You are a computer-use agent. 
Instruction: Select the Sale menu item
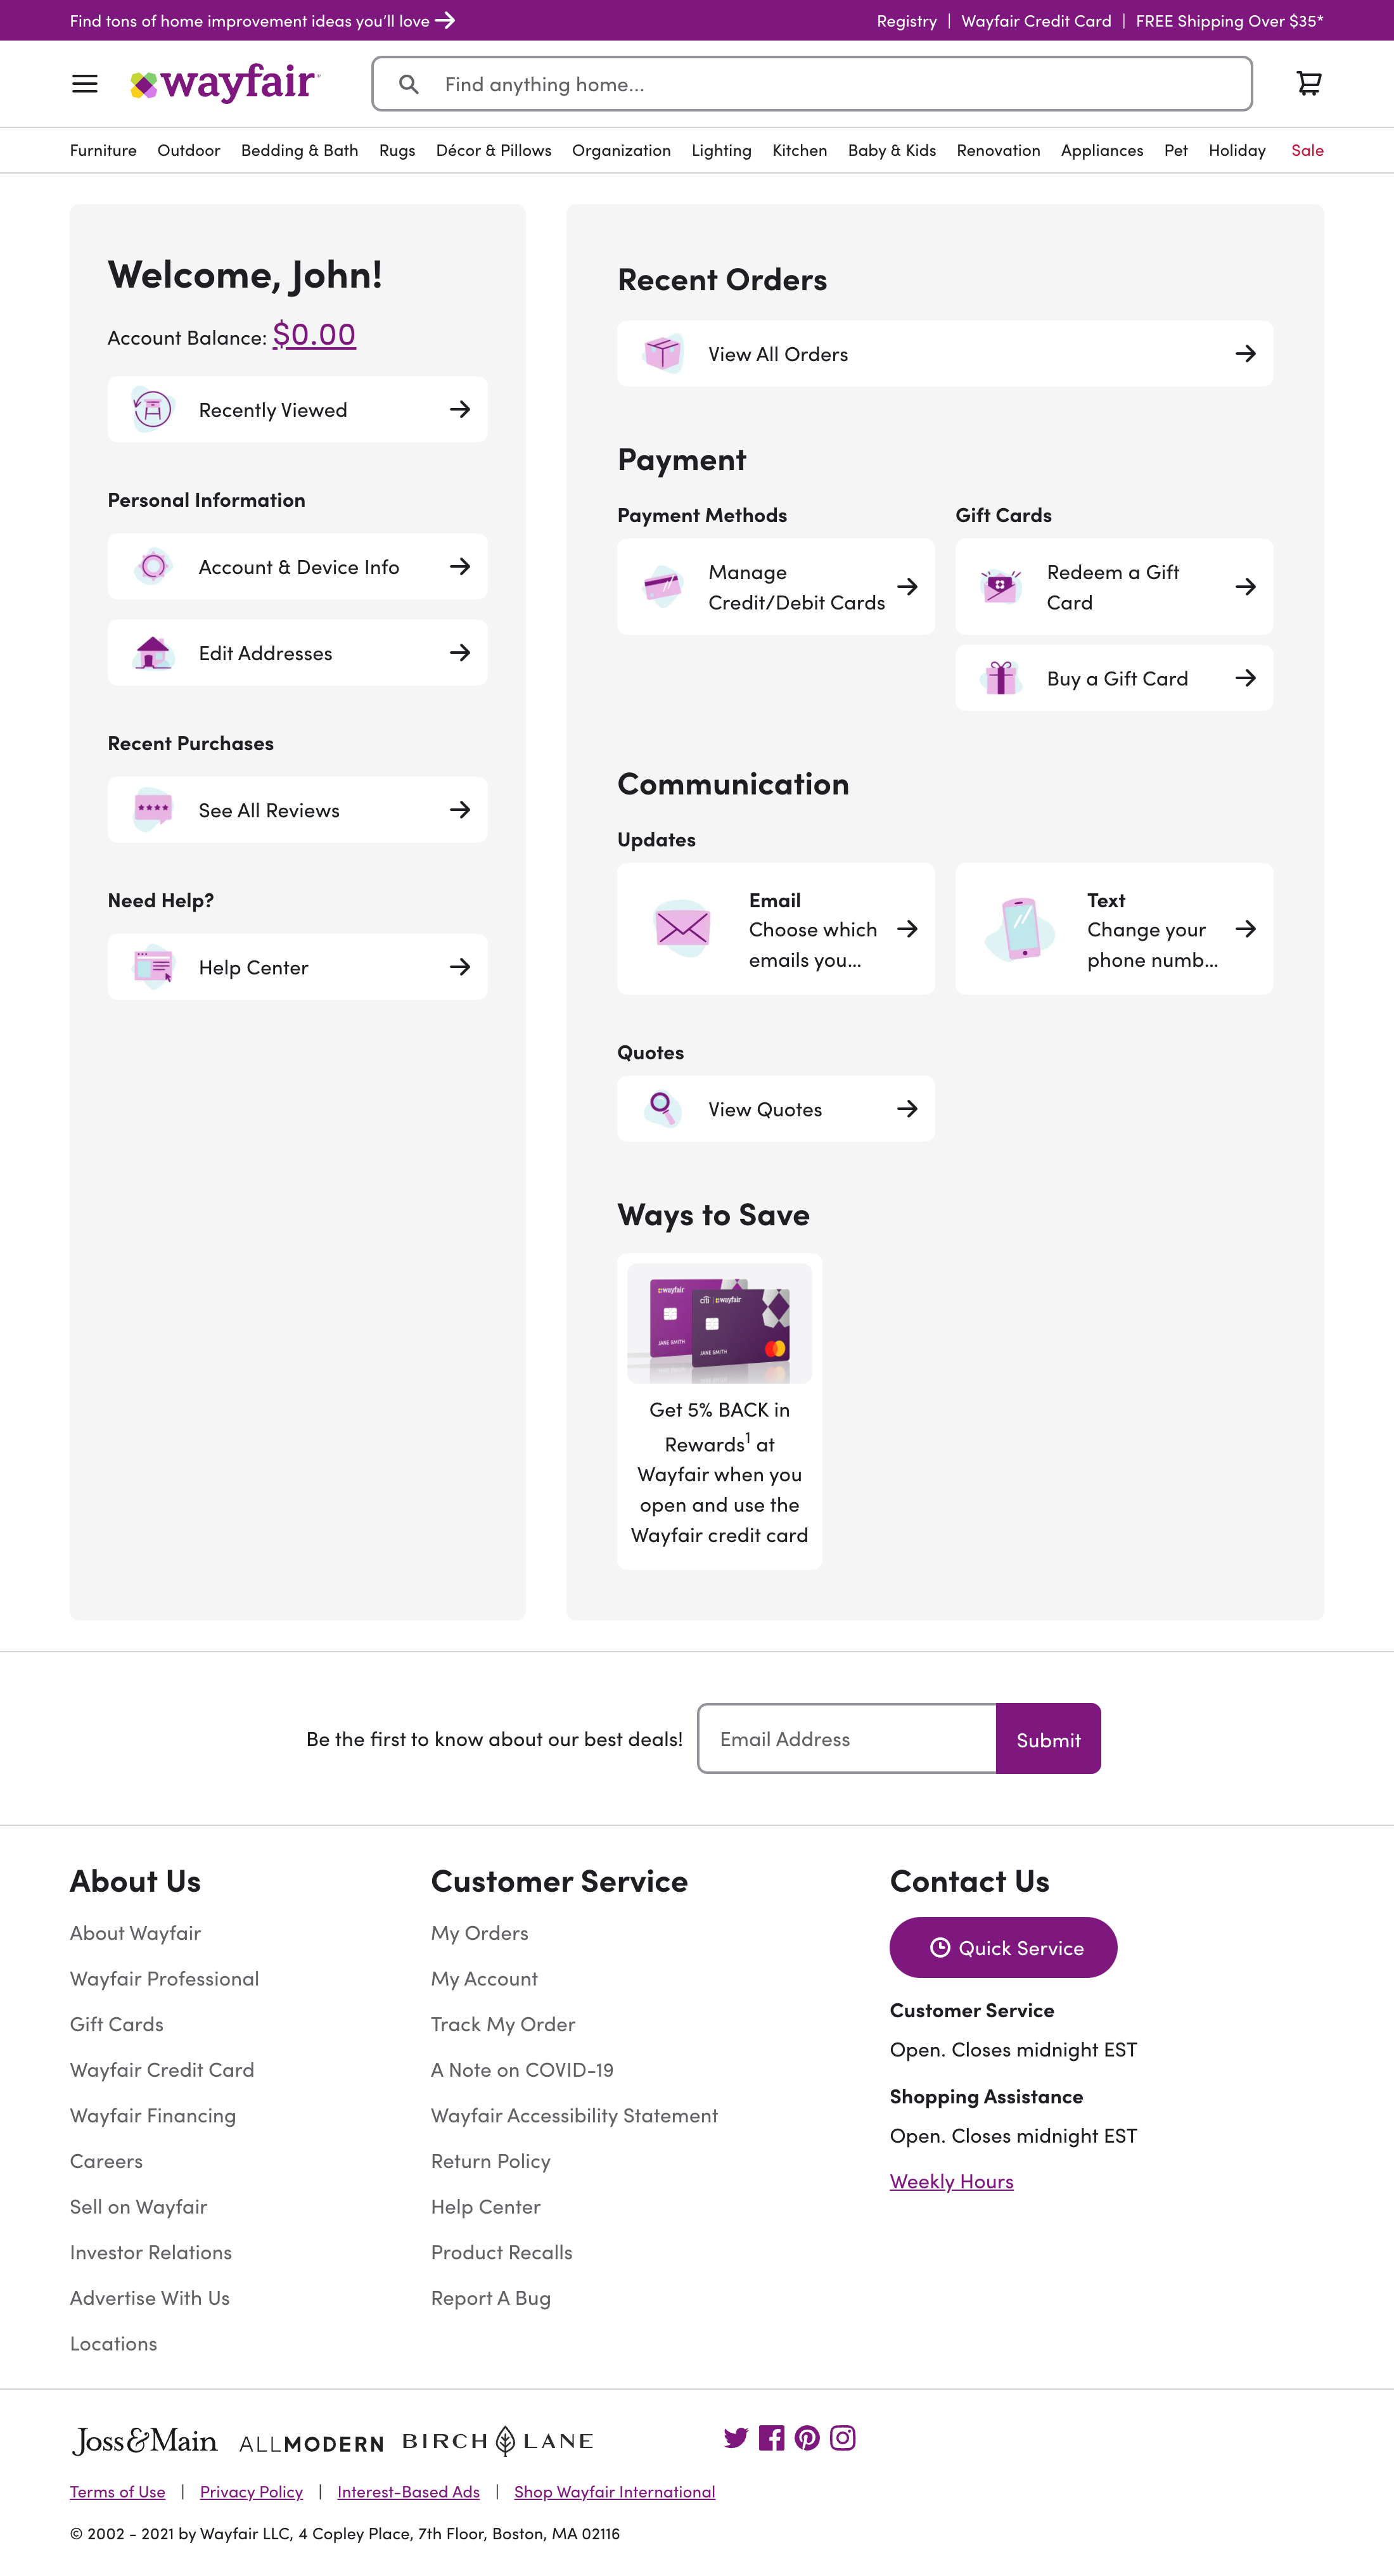point(1307,150)
